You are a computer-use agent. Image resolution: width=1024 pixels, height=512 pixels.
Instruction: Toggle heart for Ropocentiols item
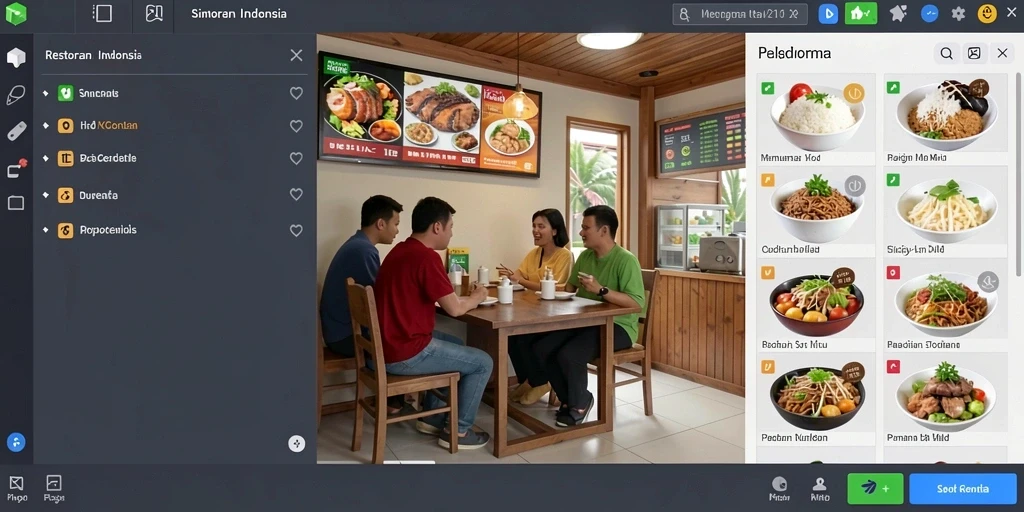point(296,231)
